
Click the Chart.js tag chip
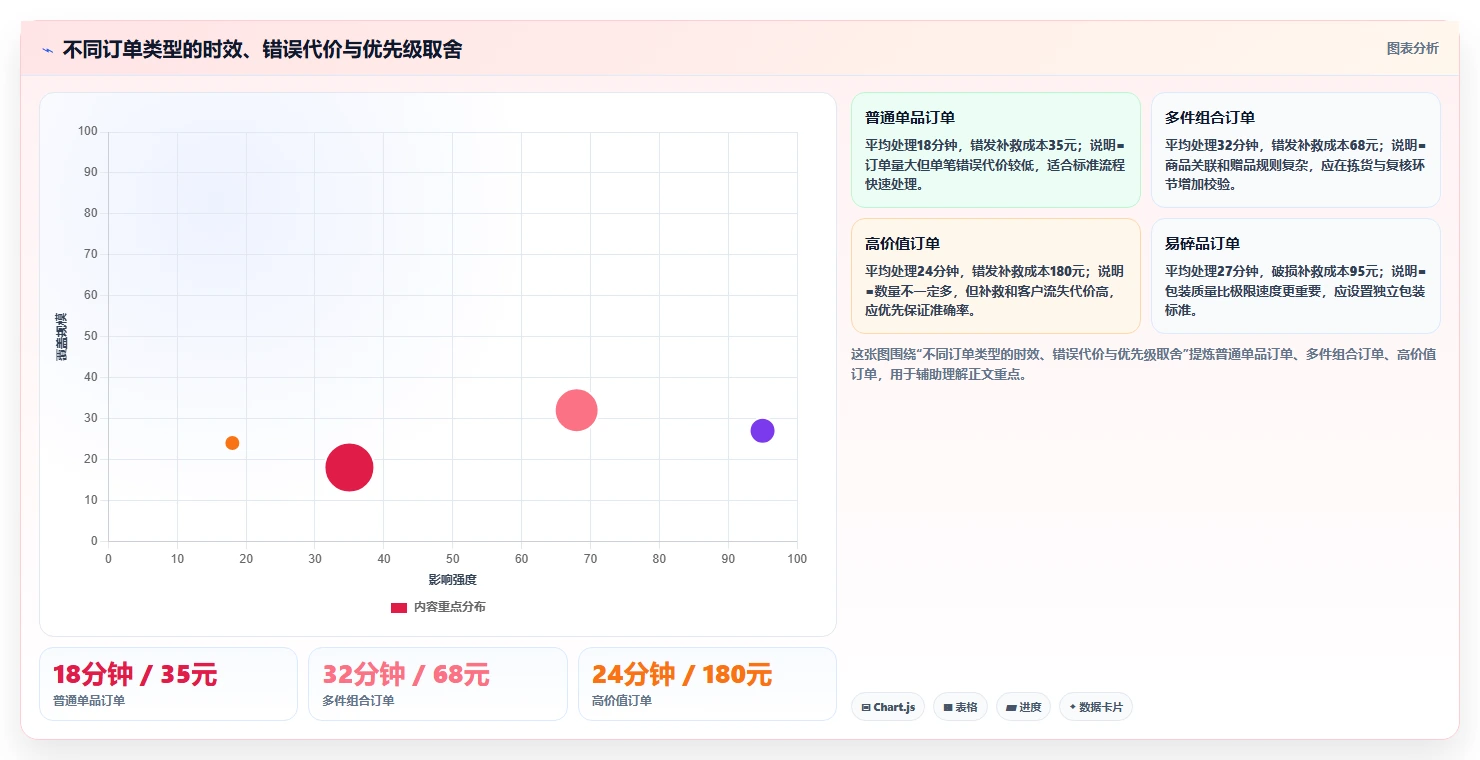[x=888, y=707]
